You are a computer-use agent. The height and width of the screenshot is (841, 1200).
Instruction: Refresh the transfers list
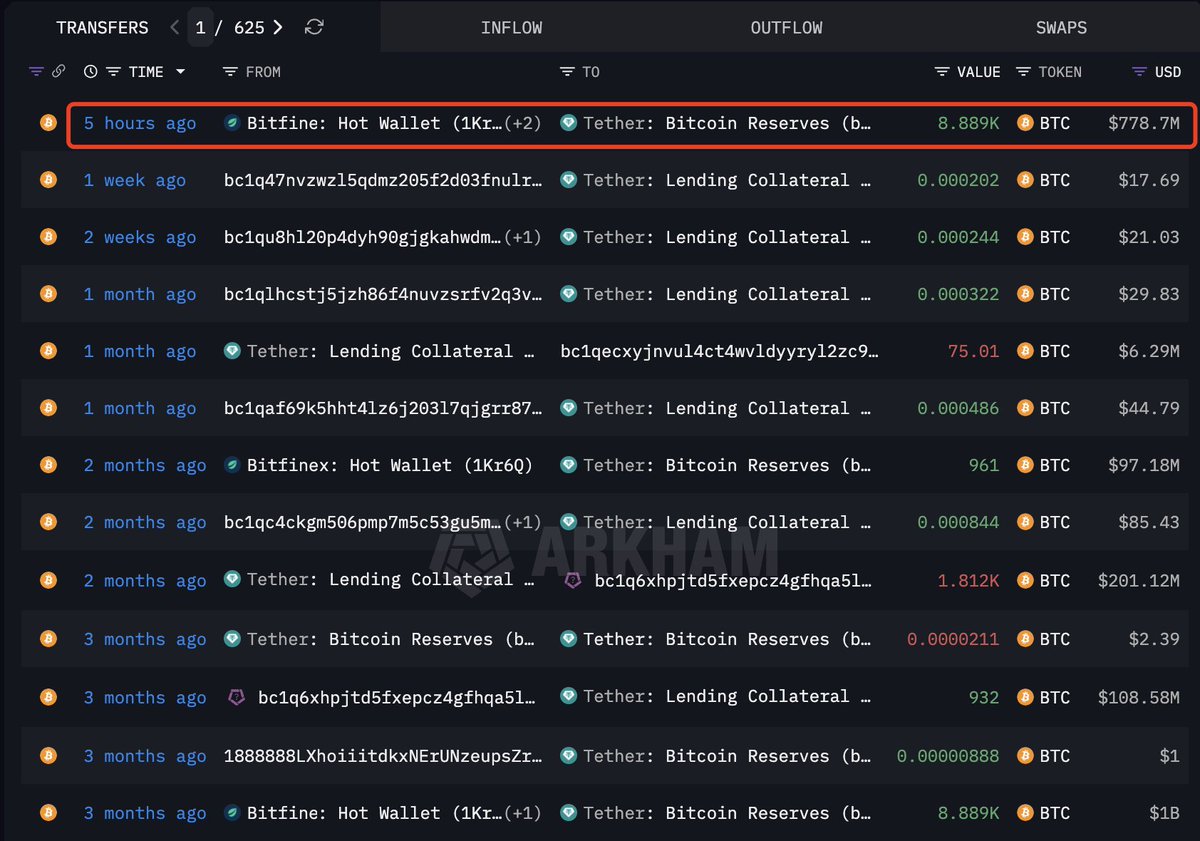coord(314,27)
